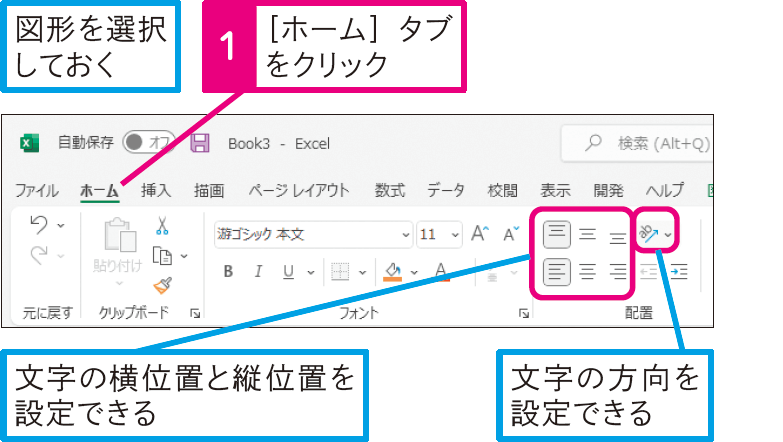Apply the red font color A
This screenshot has width=783, height=442.
tap(441, 272)
